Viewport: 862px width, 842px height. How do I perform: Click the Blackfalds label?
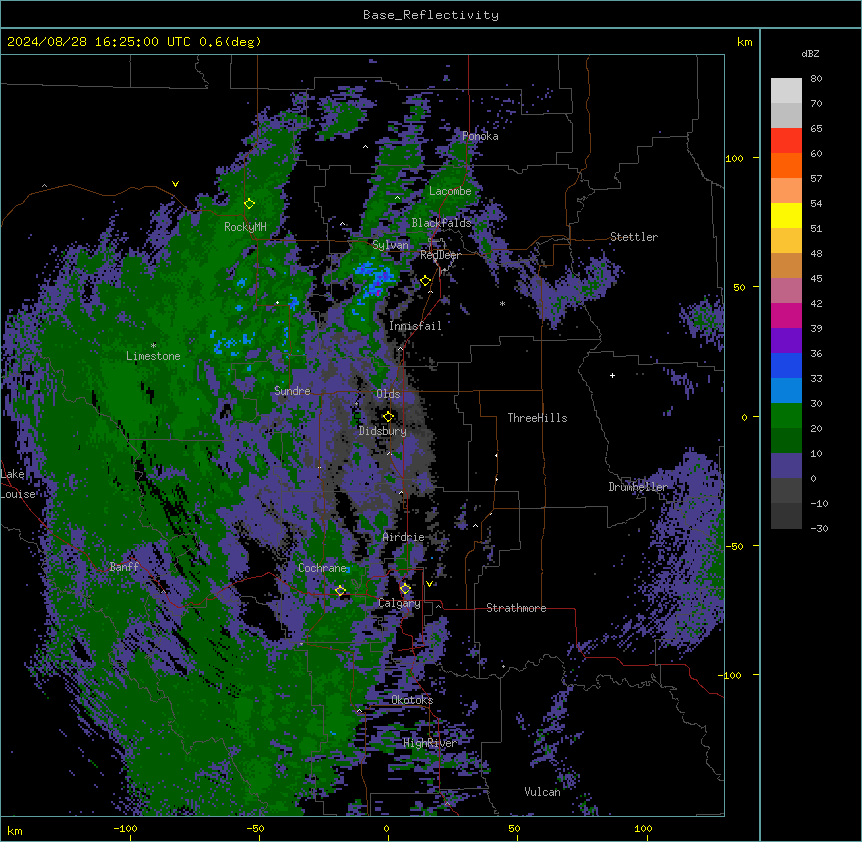(441, 223)
